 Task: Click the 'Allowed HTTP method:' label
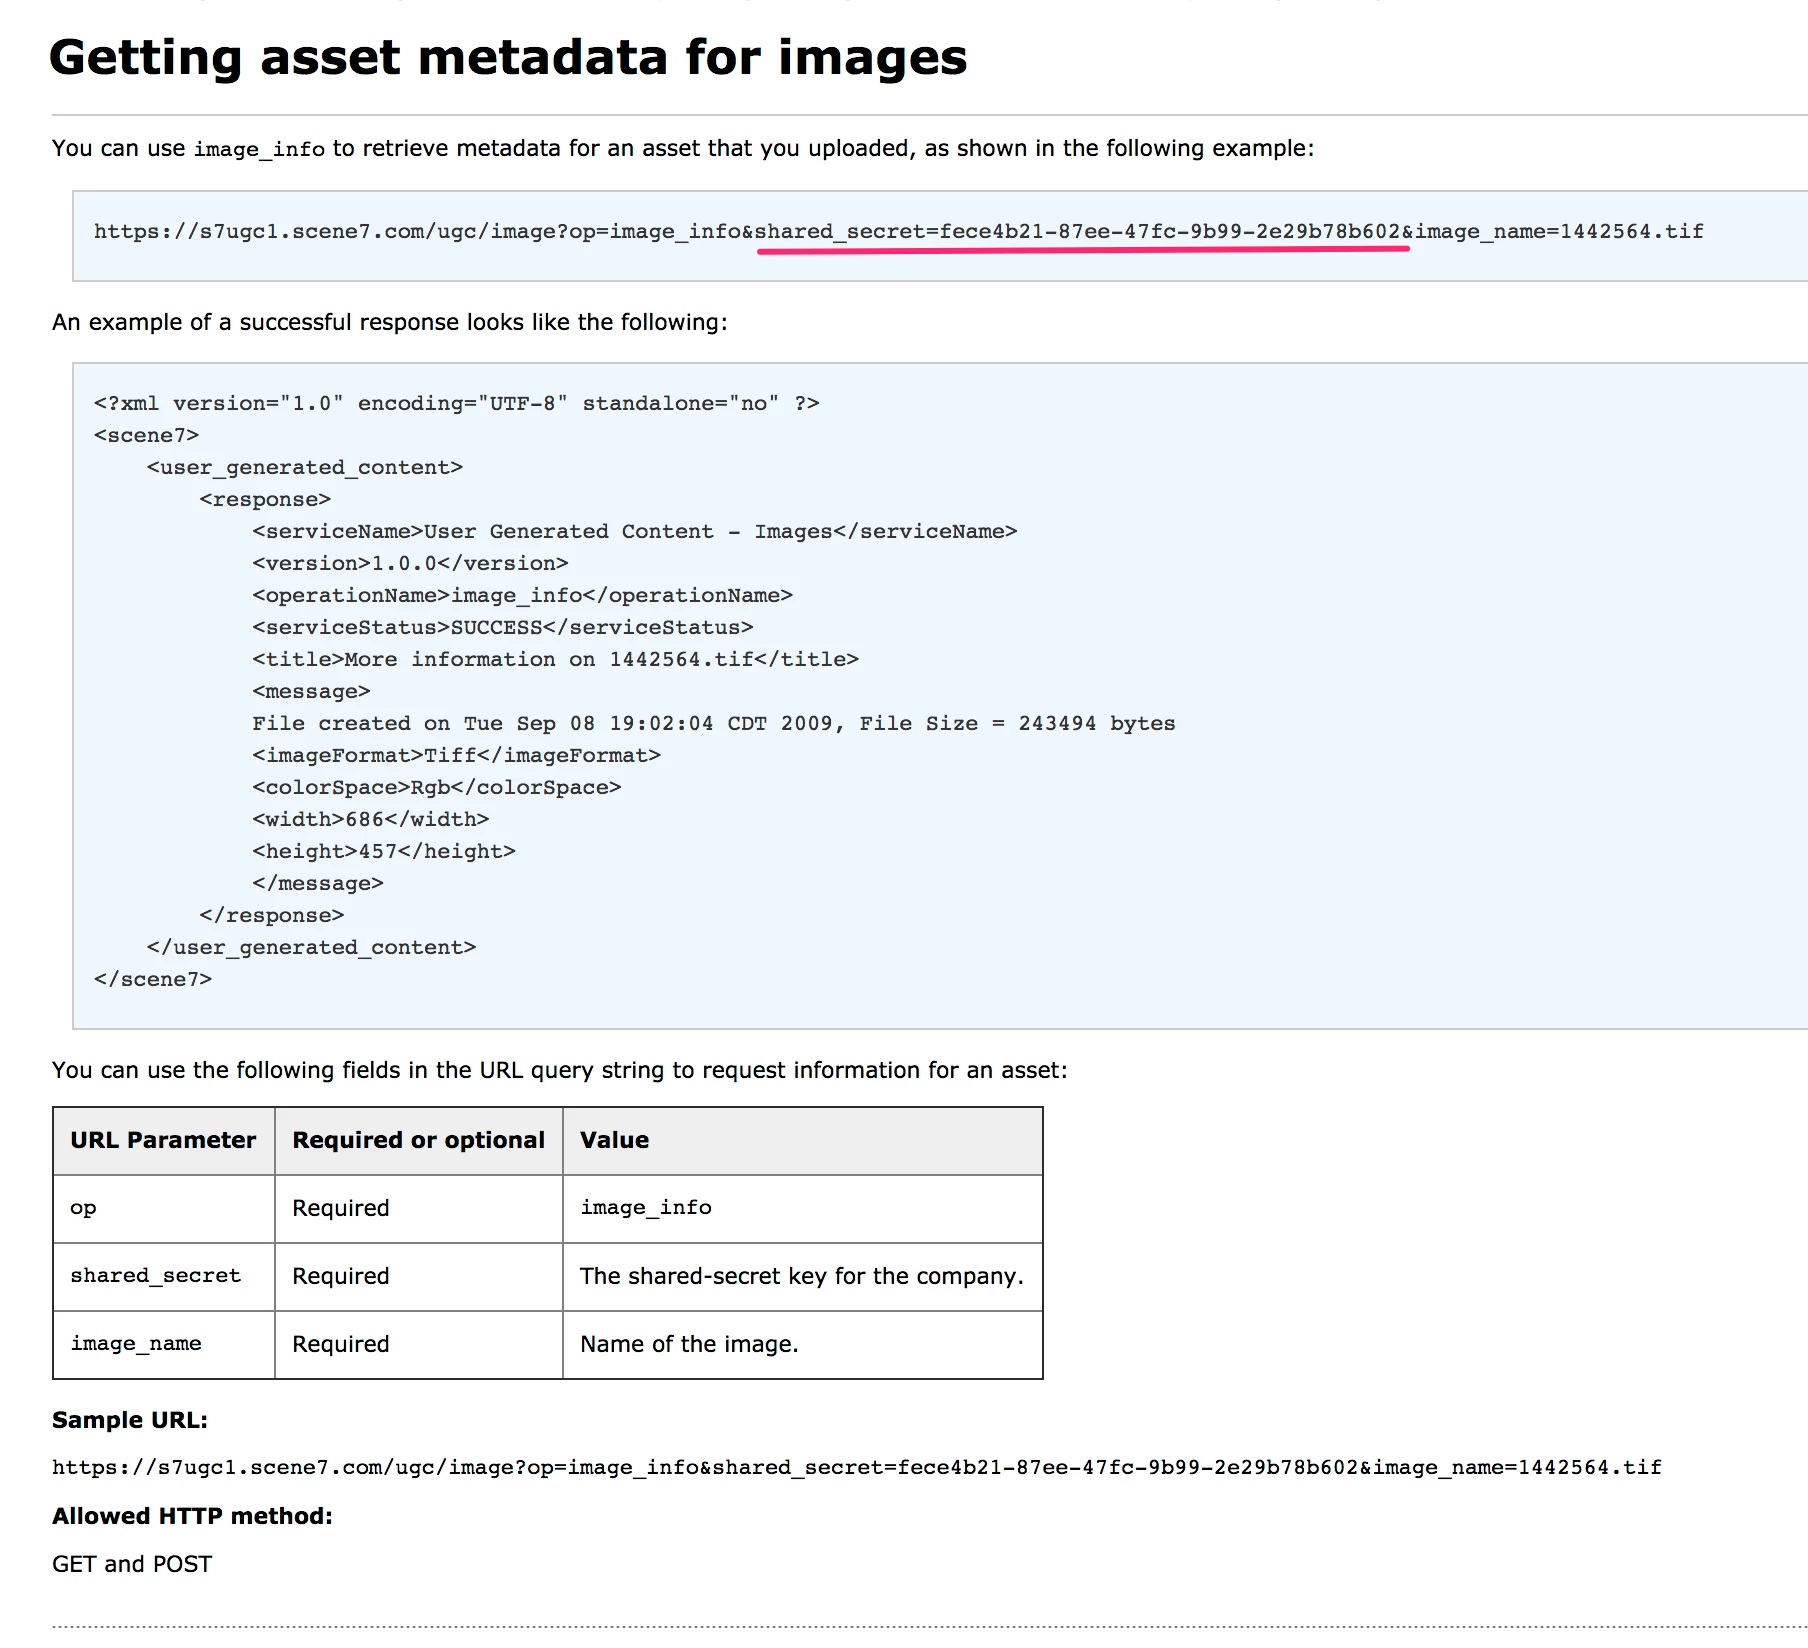click(192, 1516)
